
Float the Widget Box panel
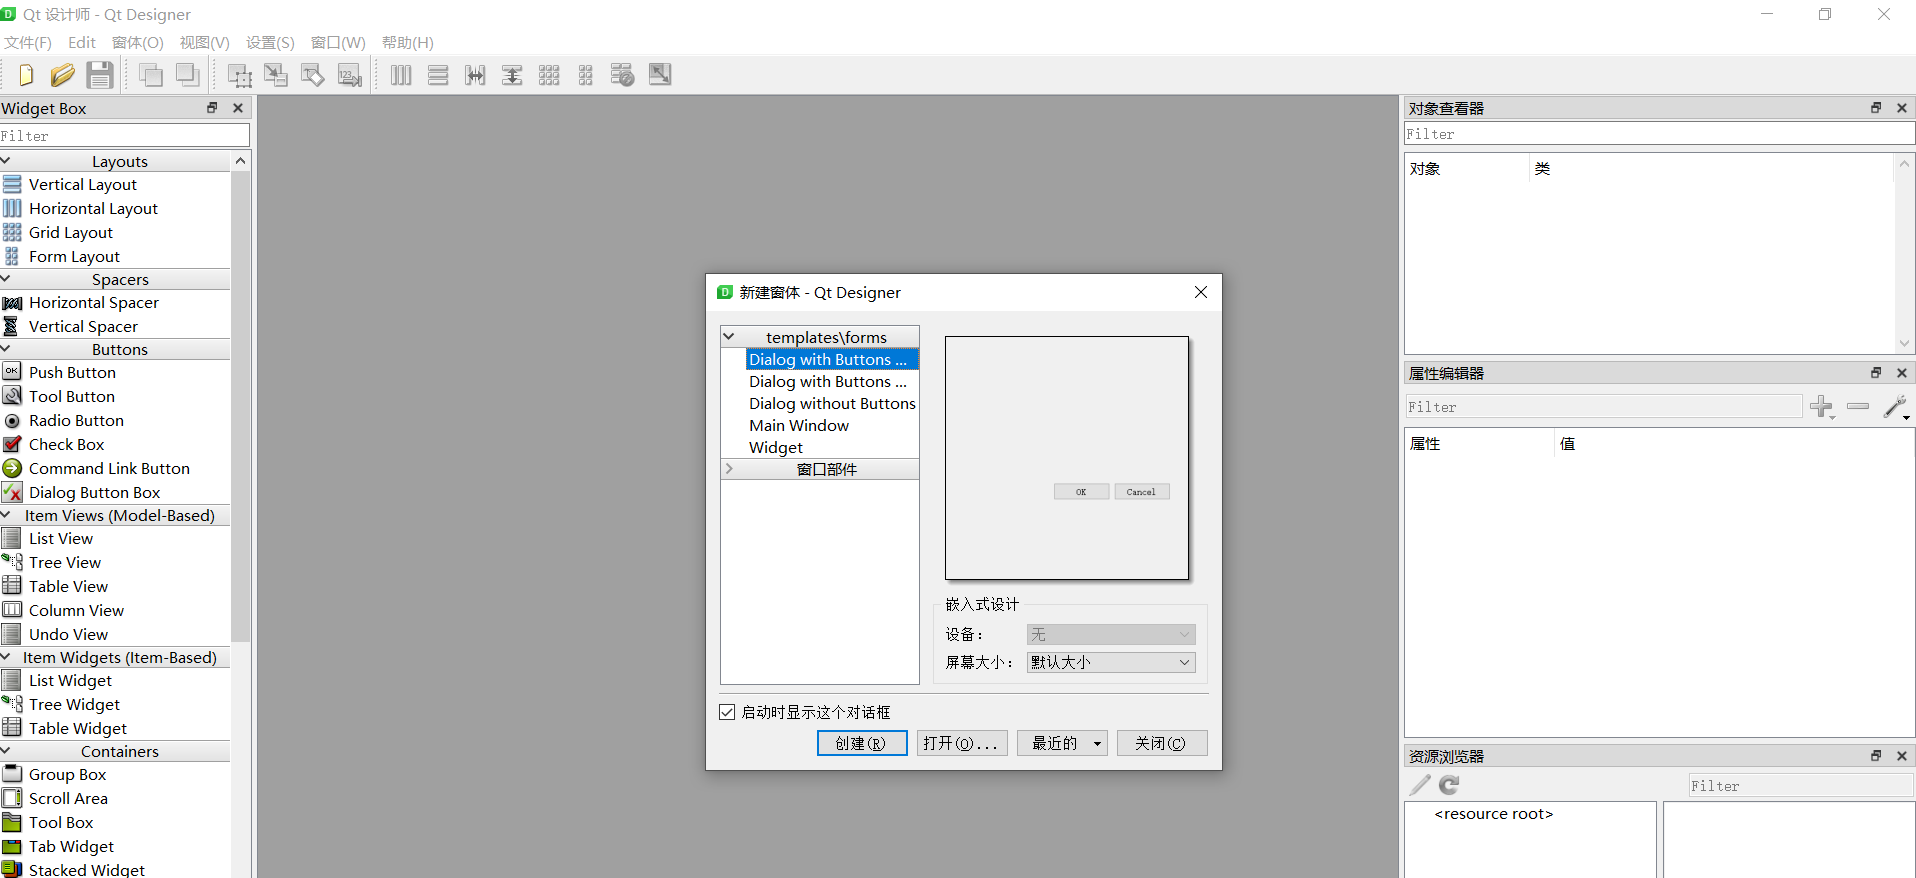[212, 108]
